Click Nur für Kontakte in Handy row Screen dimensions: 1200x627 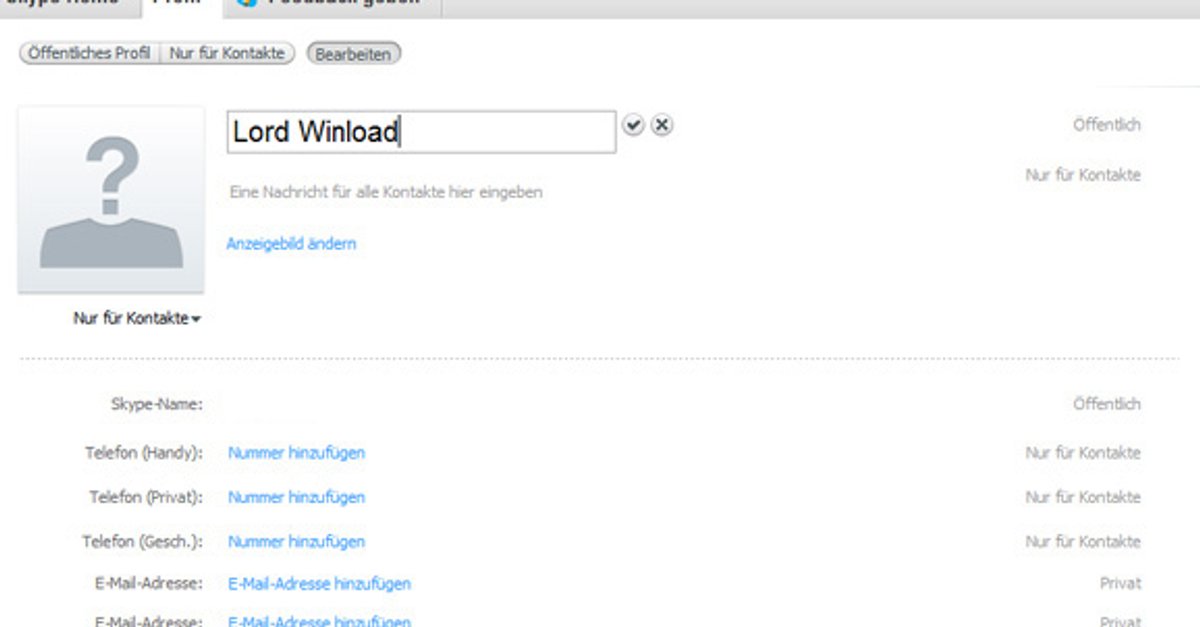1083,452
